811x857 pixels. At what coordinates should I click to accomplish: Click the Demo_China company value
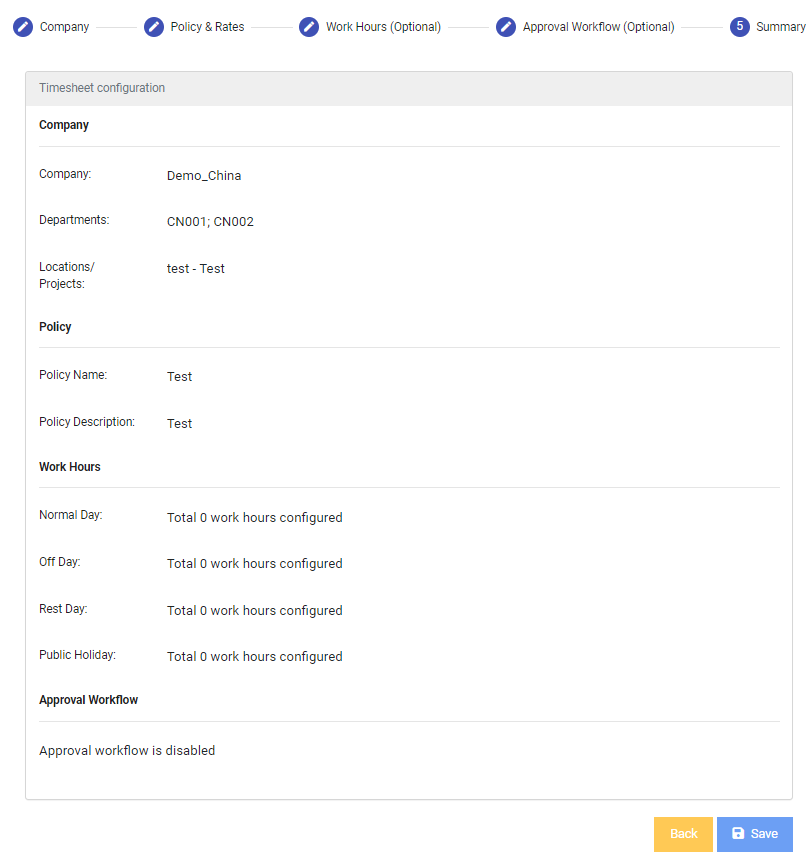coord(204,176)
